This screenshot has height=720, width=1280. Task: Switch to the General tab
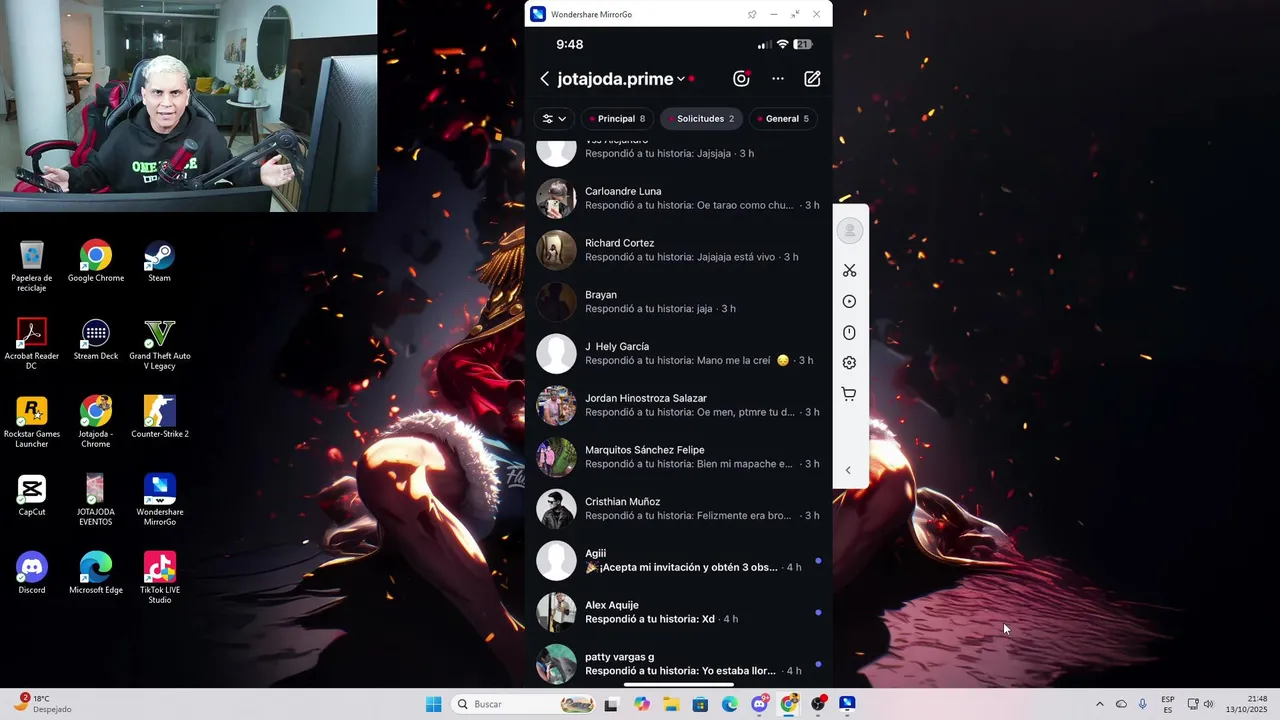click(783, 119)
